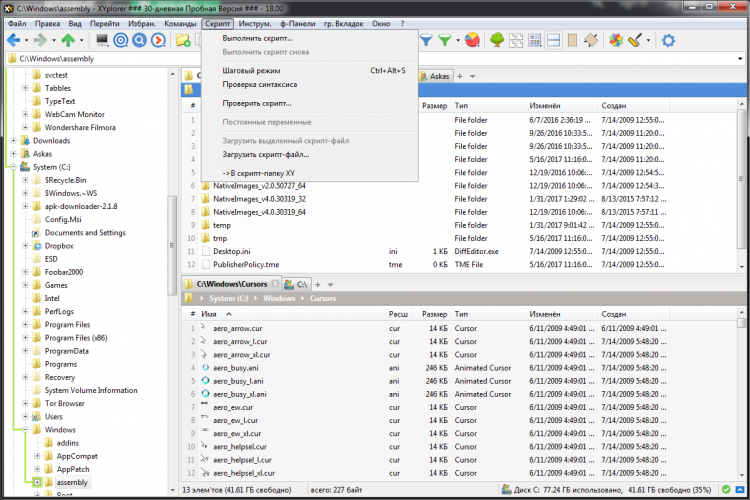Viewport: 750px width, 500px height.
Task: Select 'Проверка синтаксиса' menu entry
Action: (310, 84)
